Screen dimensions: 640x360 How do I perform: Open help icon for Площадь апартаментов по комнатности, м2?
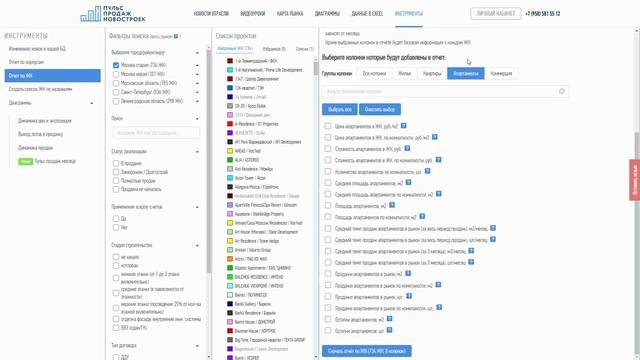coord(422,216)
